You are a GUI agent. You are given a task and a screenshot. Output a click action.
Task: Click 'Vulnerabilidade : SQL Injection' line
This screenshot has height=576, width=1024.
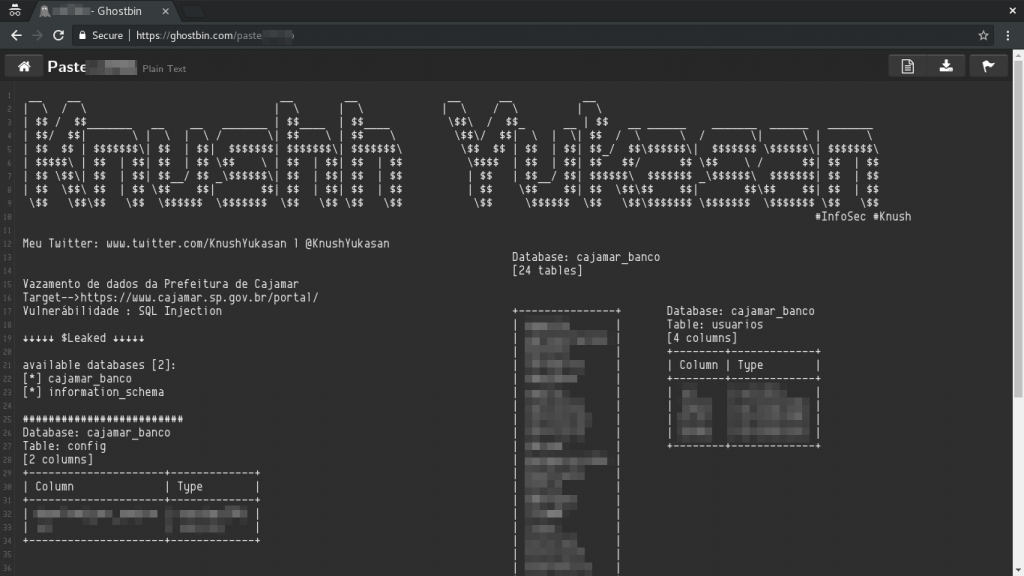click(122, 311)
